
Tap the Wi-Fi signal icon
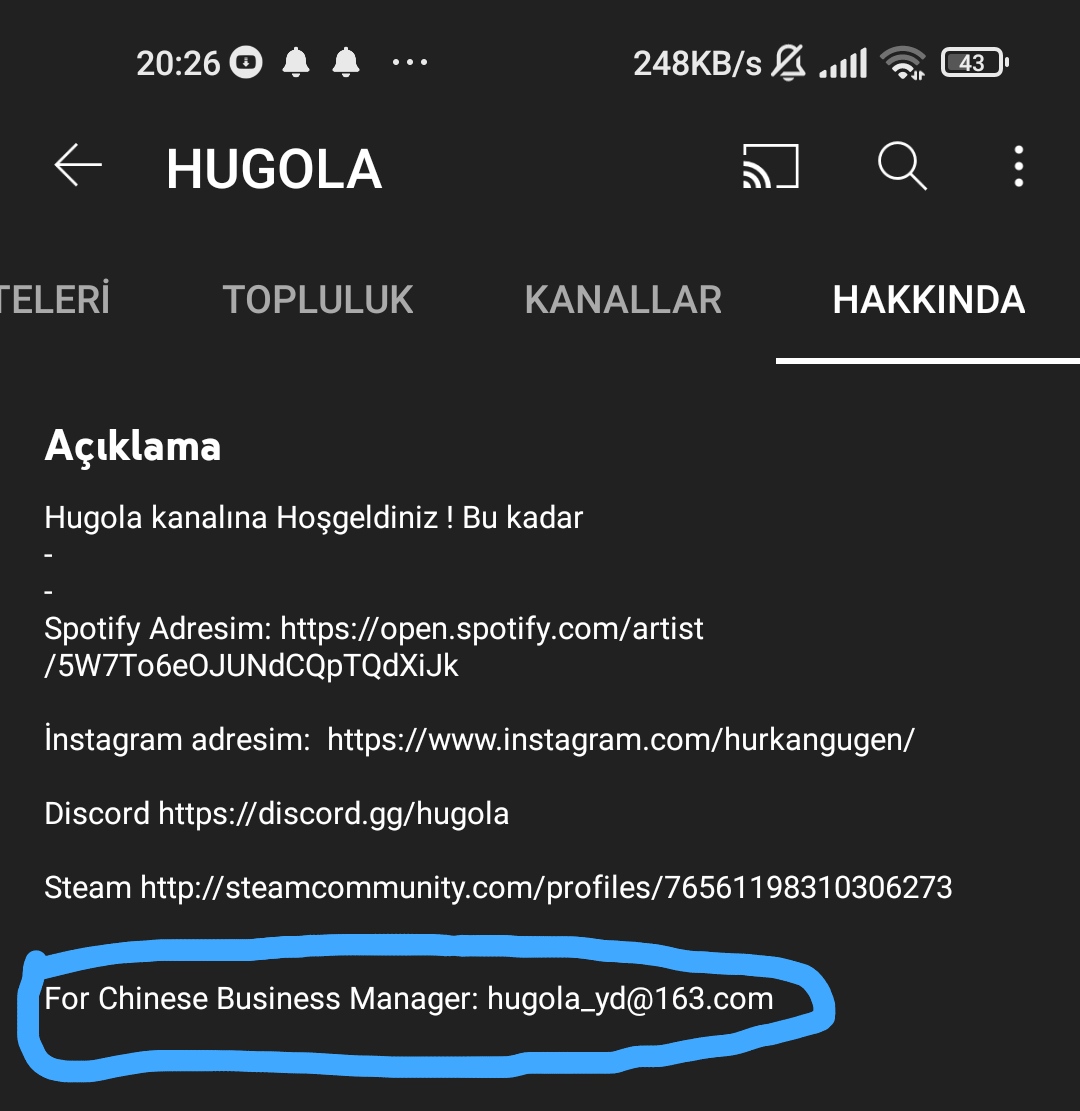pyautogui.click(x=903, y=62)
